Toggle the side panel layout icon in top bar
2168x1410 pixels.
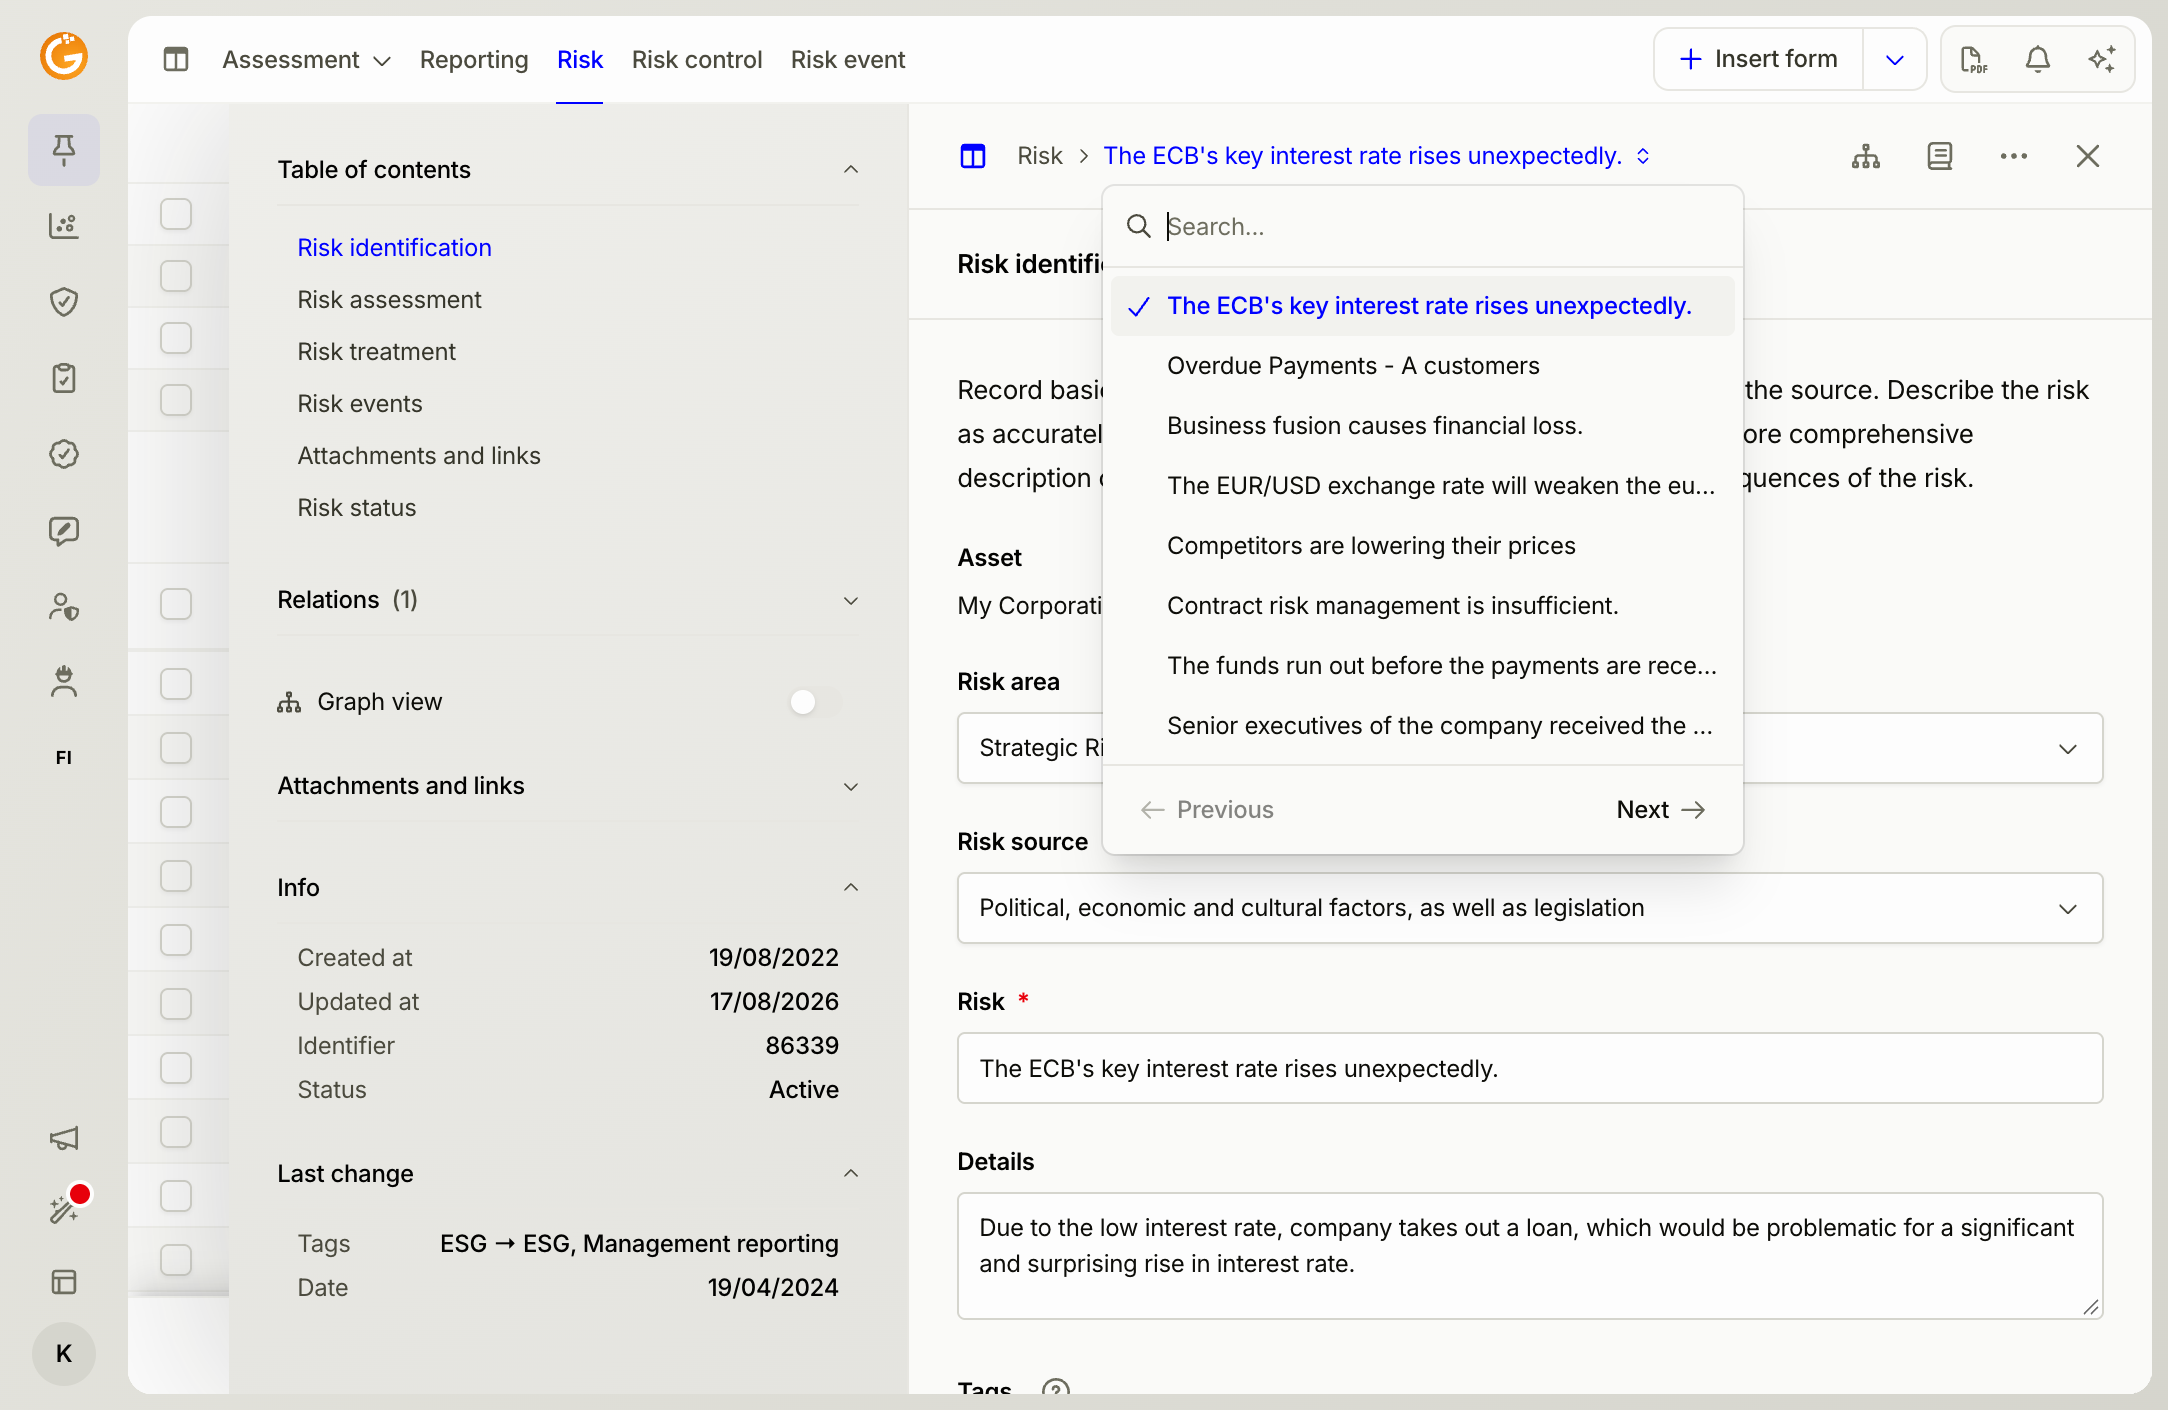click(x=176, y=60)
